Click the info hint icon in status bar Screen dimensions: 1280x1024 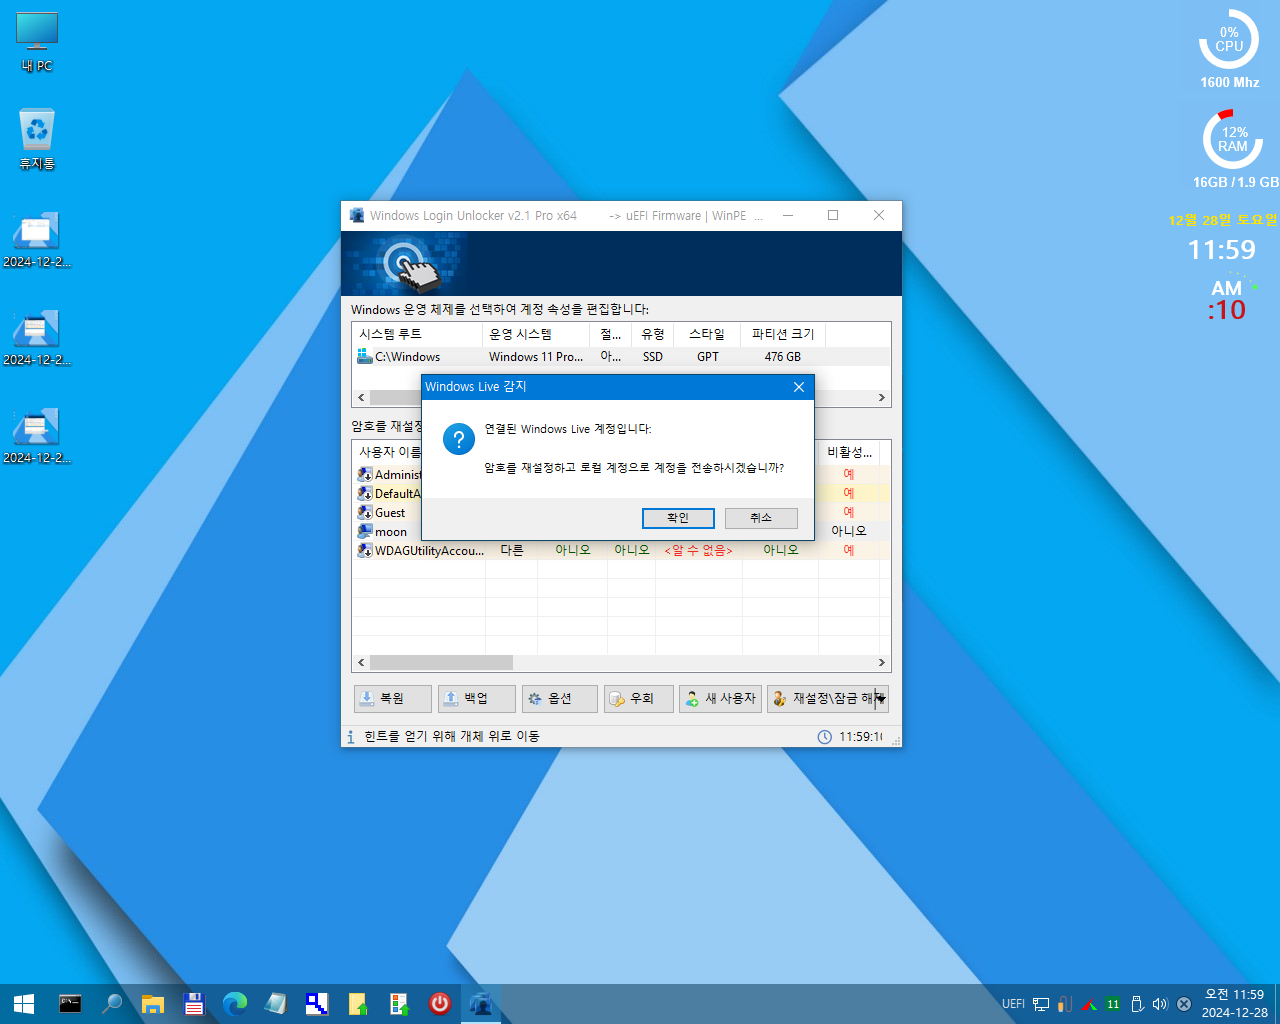[351, 737]
